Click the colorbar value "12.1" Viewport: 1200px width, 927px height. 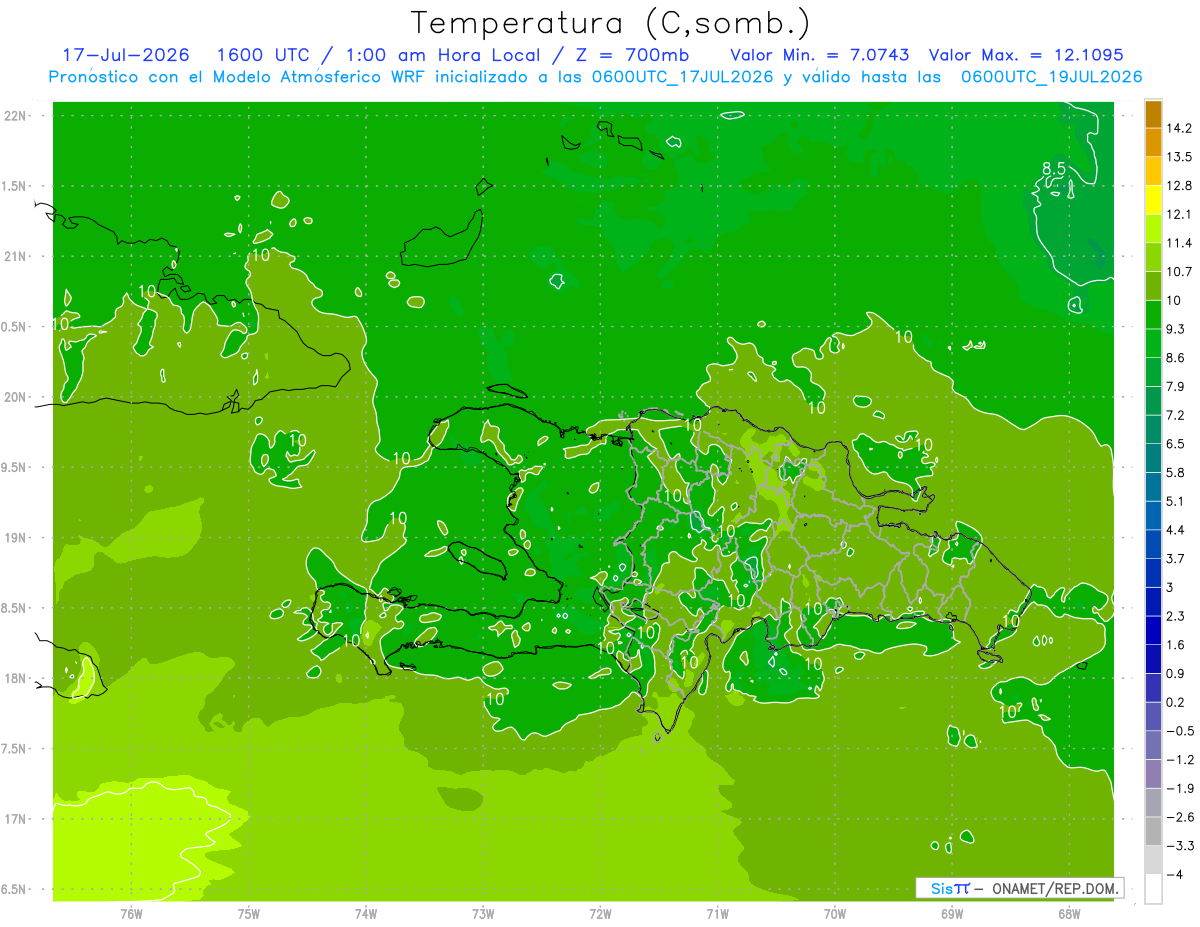pyautogui.click(x=1180, y=214)
